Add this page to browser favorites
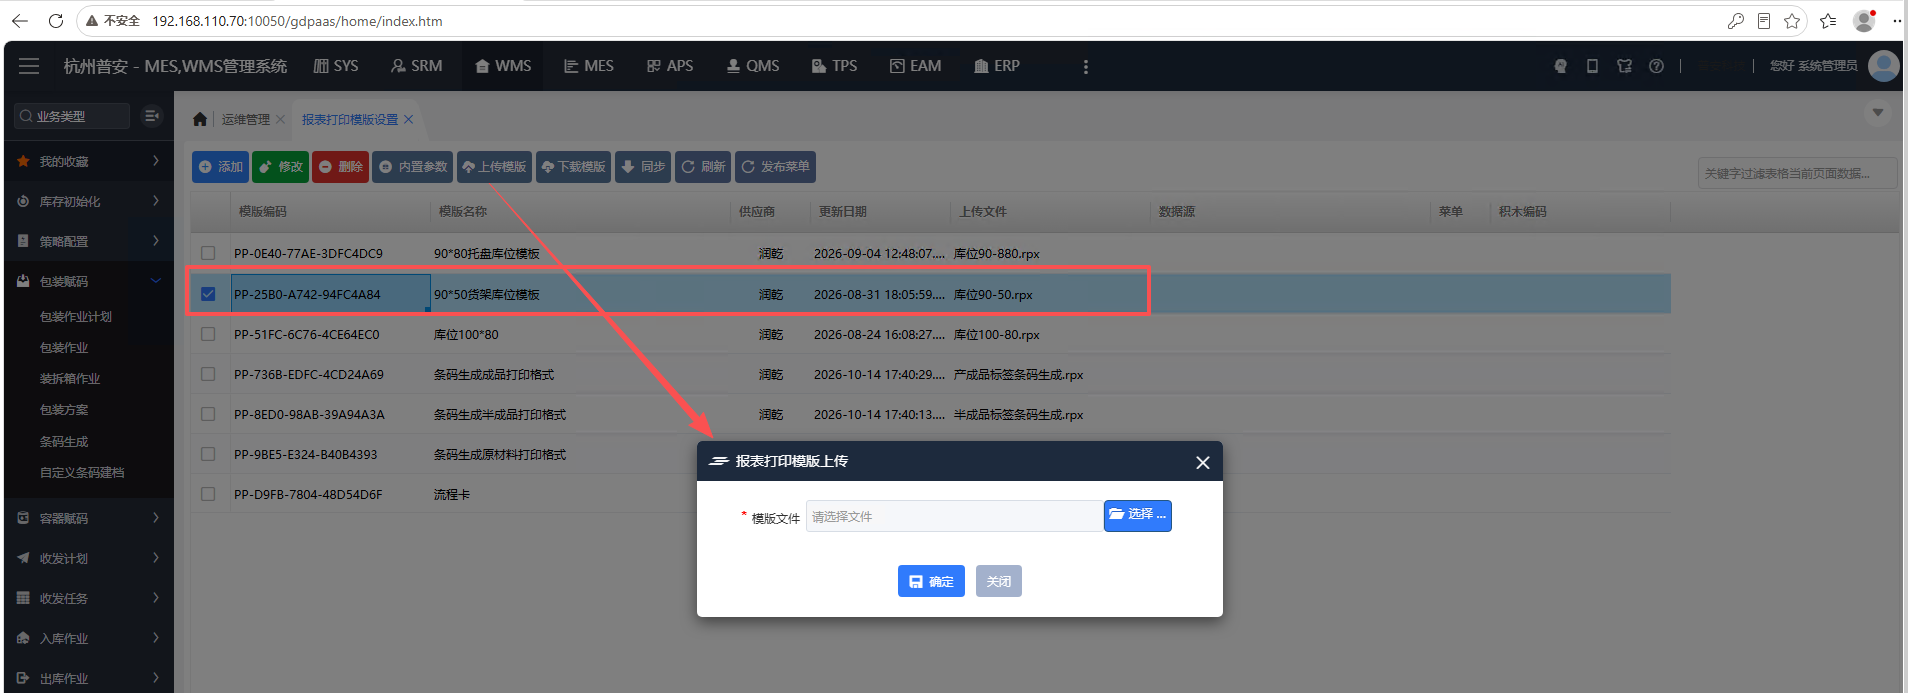This screenshot has width=1908, height=693. pos(1792,21)
